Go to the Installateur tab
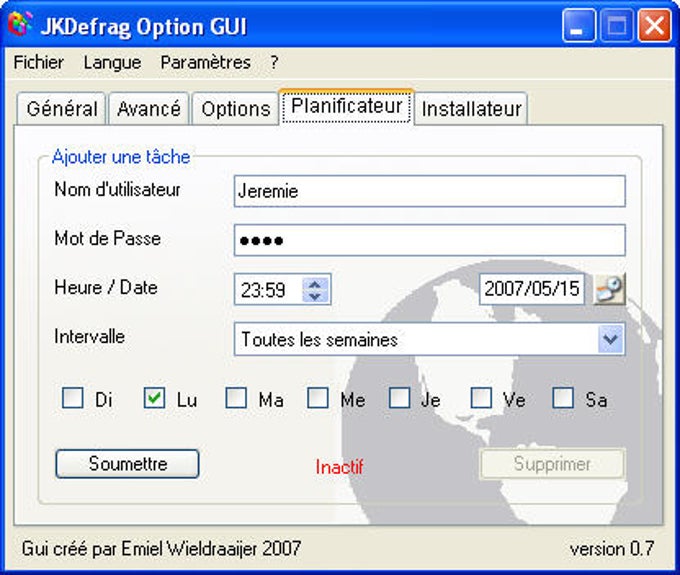This screenshot has width=680, height=575. point(471,108)
